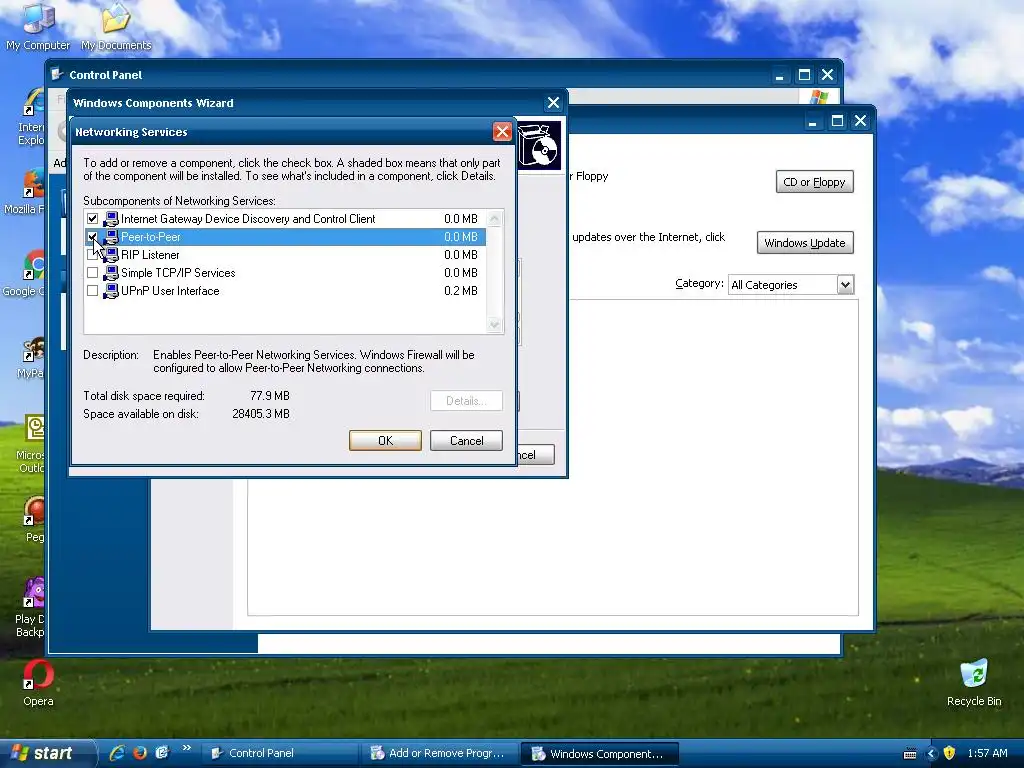Open the Category dropdown arrow
The height and width of the screenshot is (768, 1024).
coord(845,285)
